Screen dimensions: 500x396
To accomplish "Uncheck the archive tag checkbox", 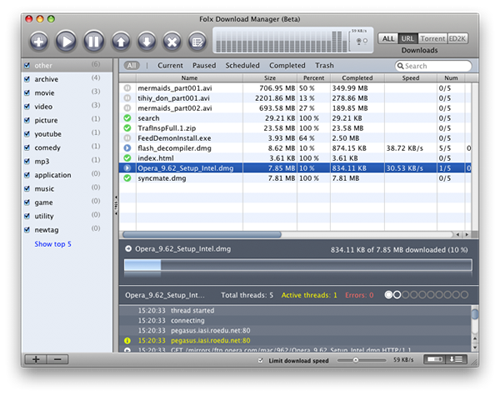I will click(x=27, y=79).
